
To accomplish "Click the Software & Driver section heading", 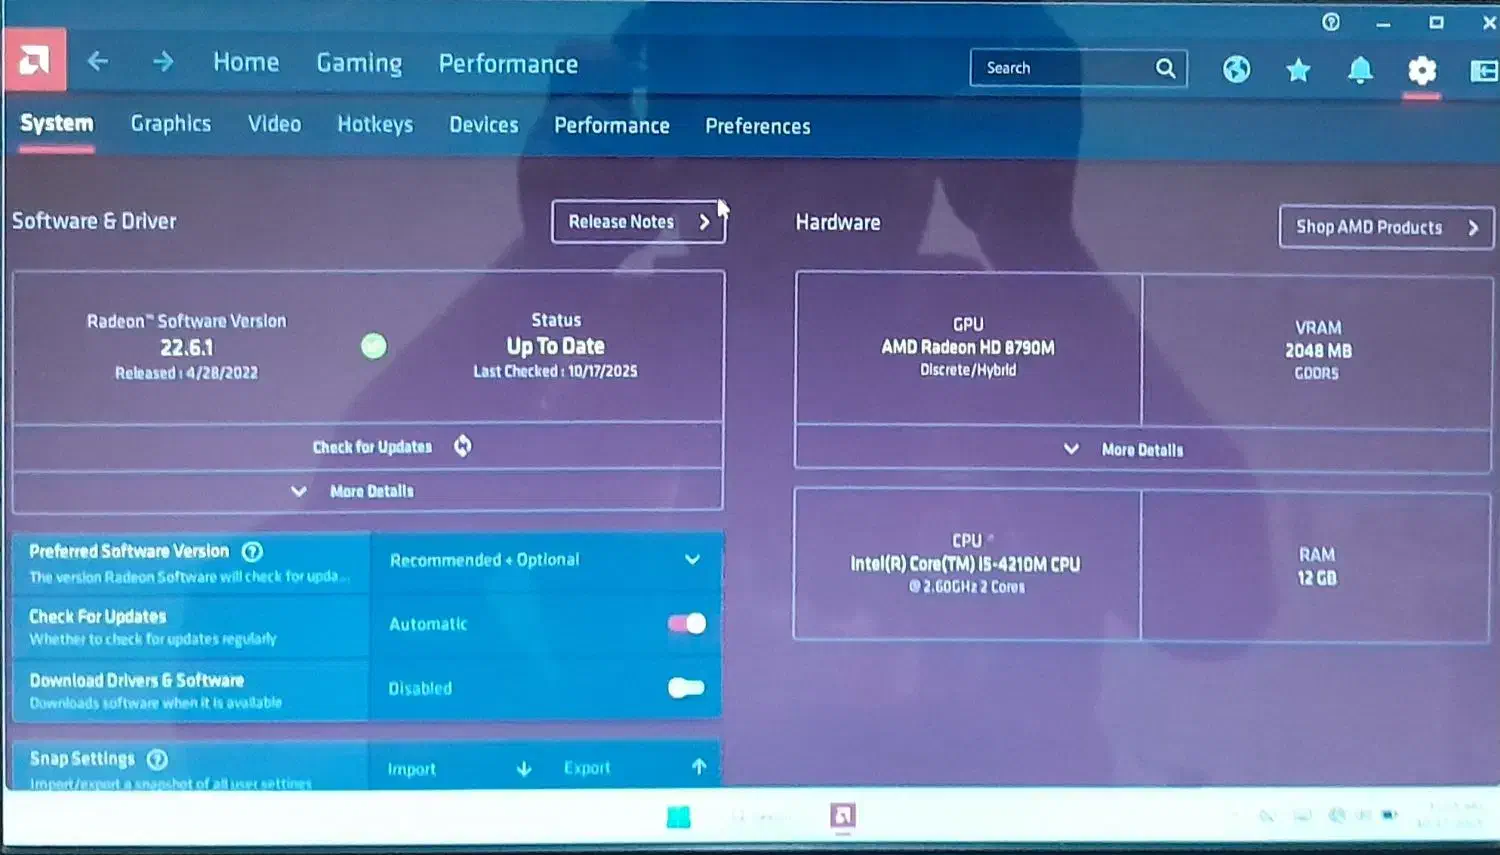I will click(94, 221).
